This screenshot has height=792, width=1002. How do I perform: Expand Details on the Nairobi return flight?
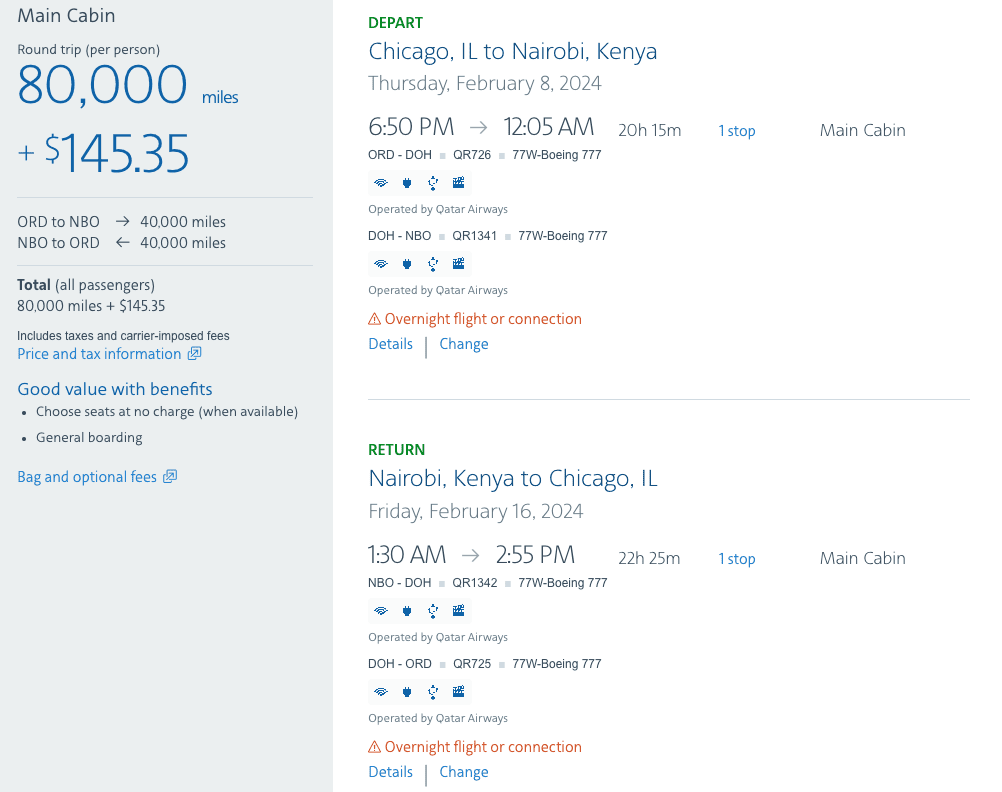coord(390,771)
